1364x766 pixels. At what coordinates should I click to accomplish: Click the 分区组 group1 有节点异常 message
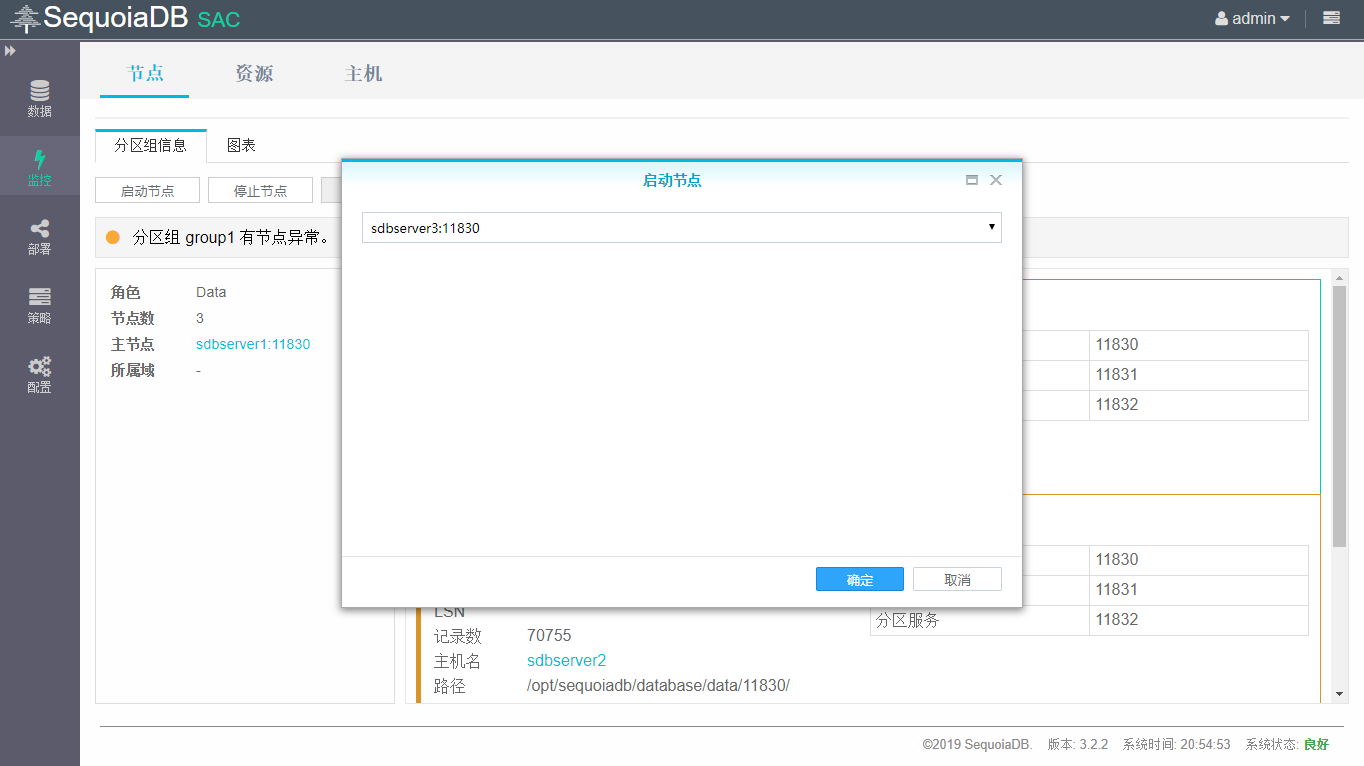coord(231,238)
